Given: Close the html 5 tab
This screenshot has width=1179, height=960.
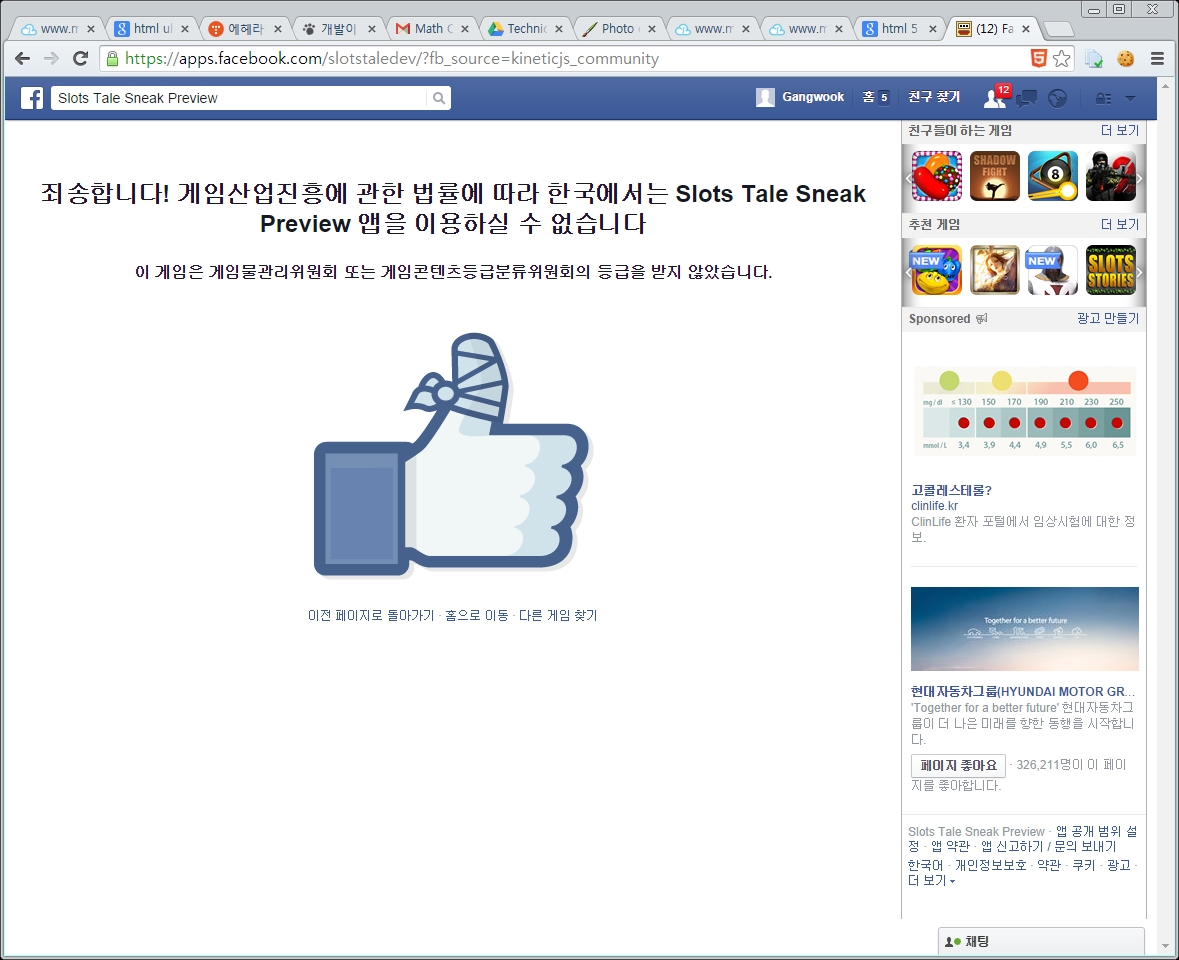Looking at the screenshot, I should click(x=932, y=29).
